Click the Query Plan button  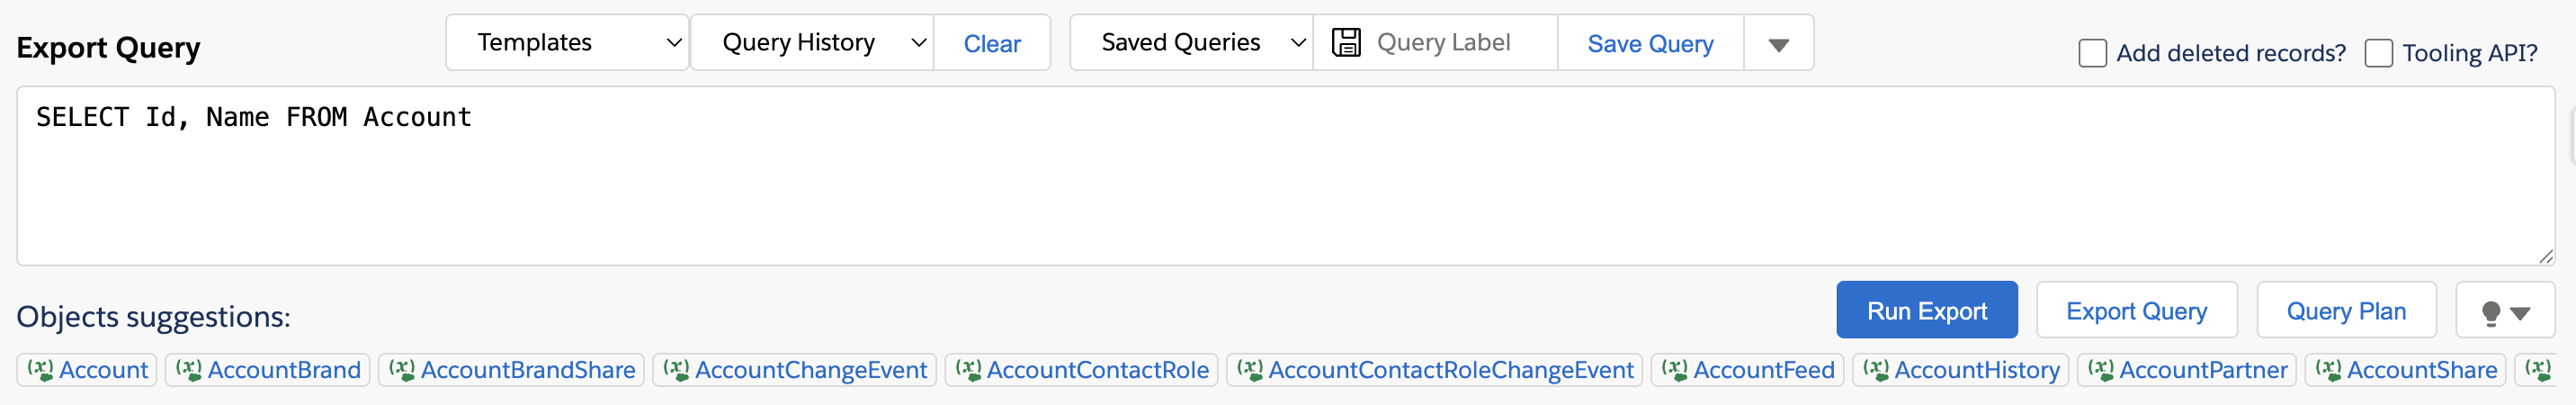(x=2346, y=311)
